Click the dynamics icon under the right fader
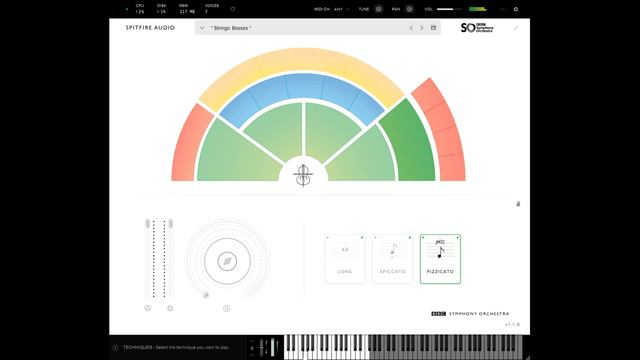Viewport: 640px width, 360px height. pos(170,308)
